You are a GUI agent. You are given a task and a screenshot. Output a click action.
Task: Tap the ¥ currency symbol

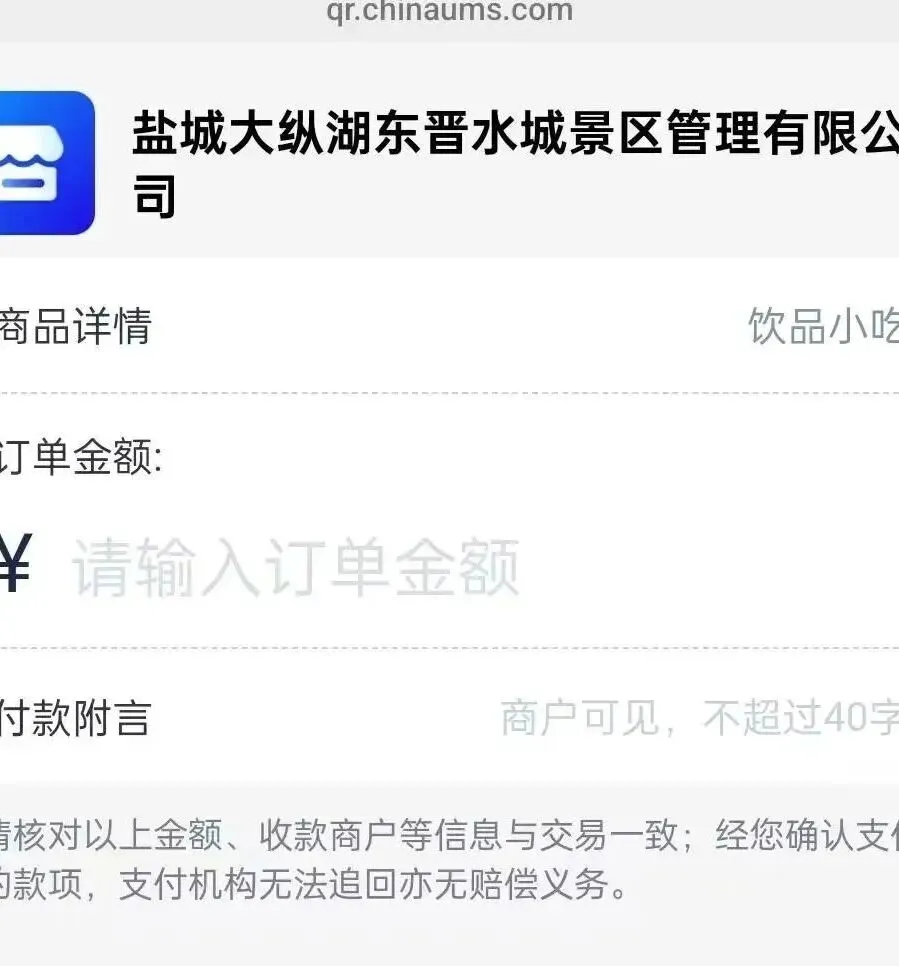pyautogui.click(x=15, y=562)
